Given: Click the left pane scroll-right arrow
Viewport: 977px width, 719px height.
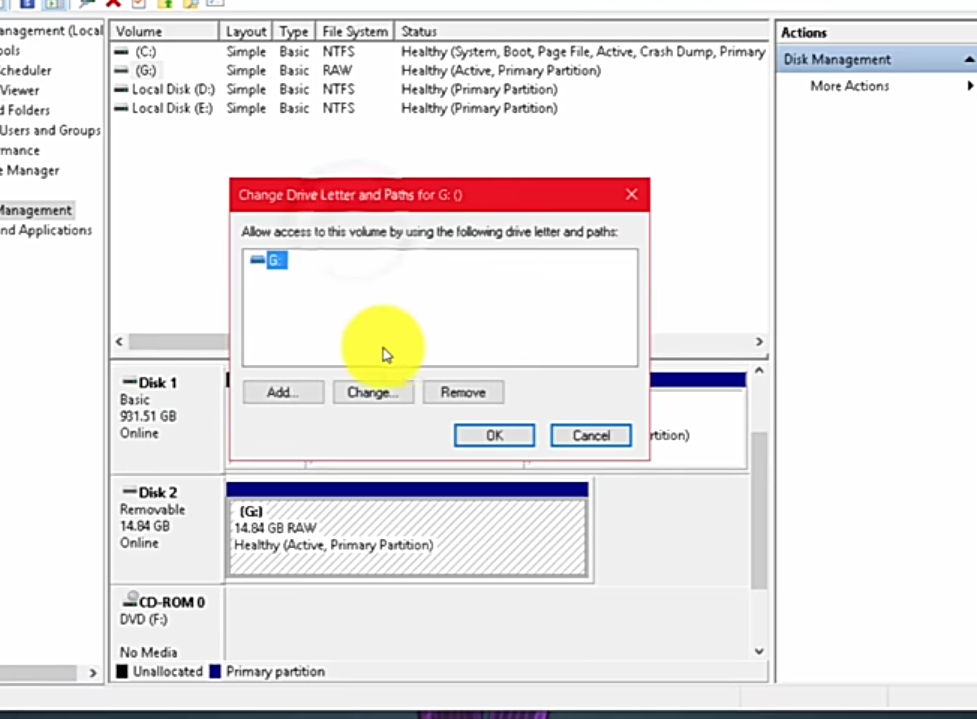Looking at the screenshot, I should coord(93,673).
